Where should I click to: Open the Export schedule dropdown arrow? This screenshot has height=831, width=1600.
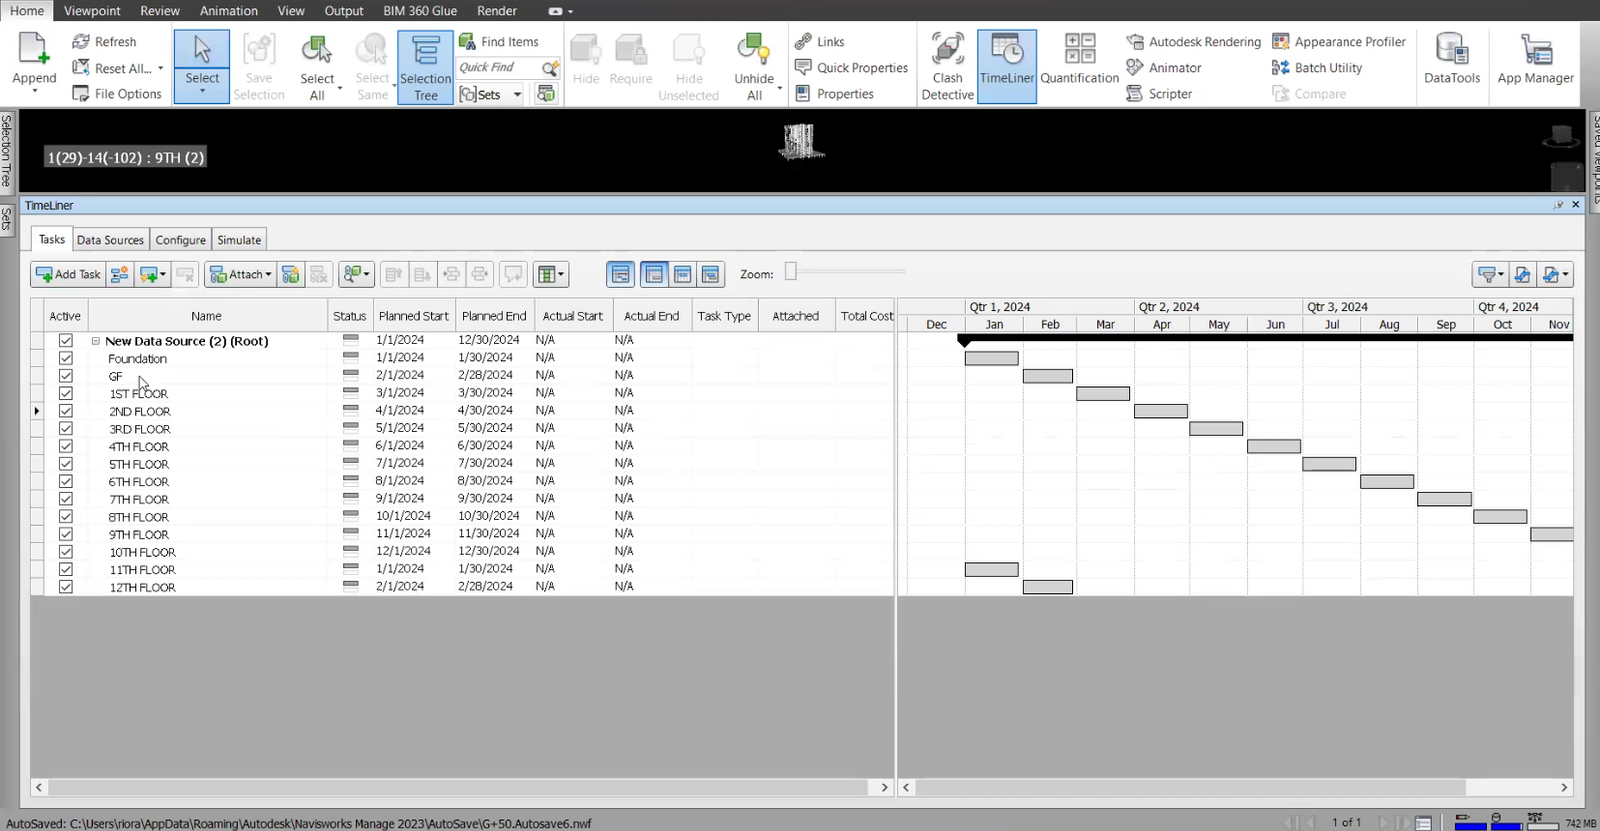coord(1566,274)
